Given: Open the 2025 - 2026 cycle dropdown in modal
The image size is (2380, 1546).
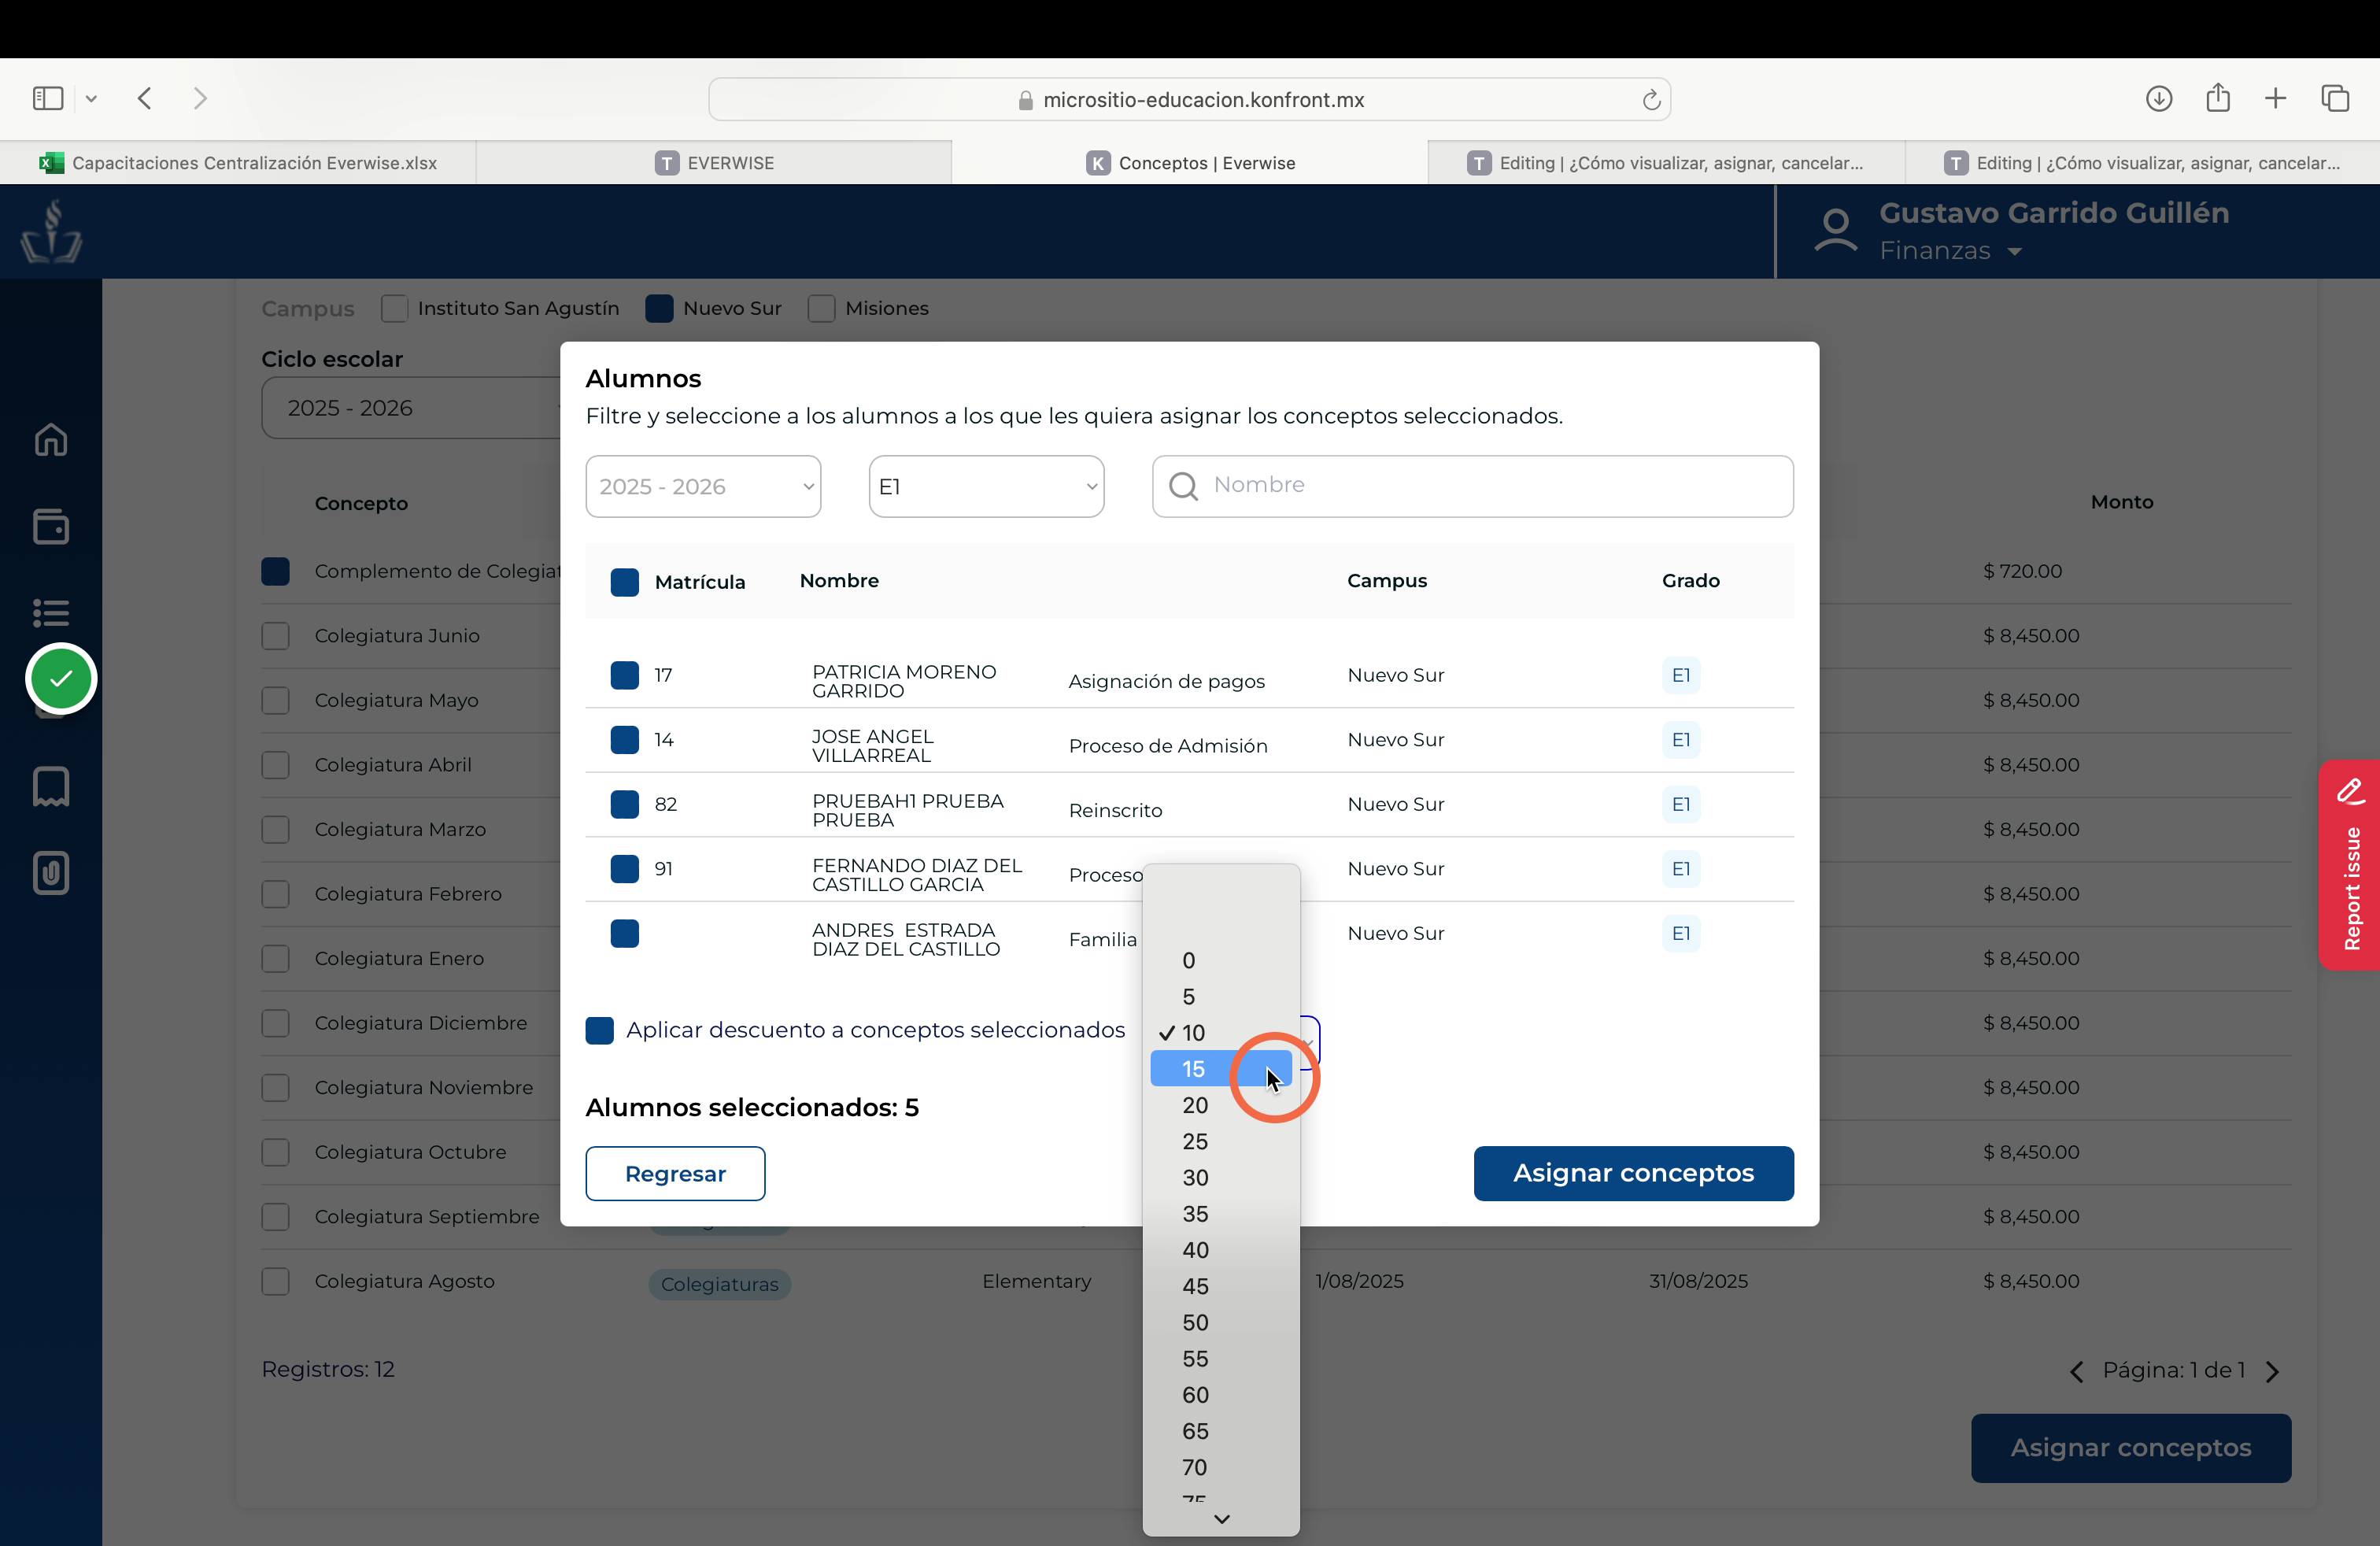Looking at the screenshot, I should 703,486.
